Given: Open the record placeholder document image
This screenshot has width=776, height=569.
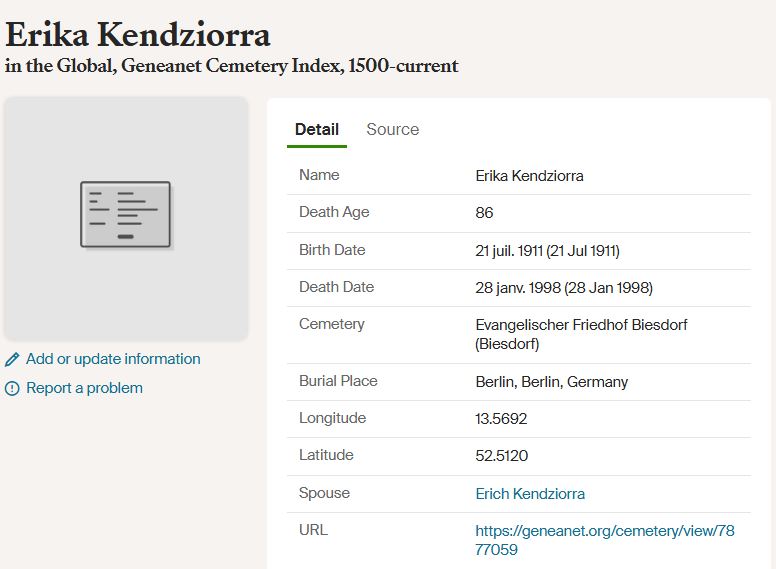Looking at the screenshot, I should point(126,215).
